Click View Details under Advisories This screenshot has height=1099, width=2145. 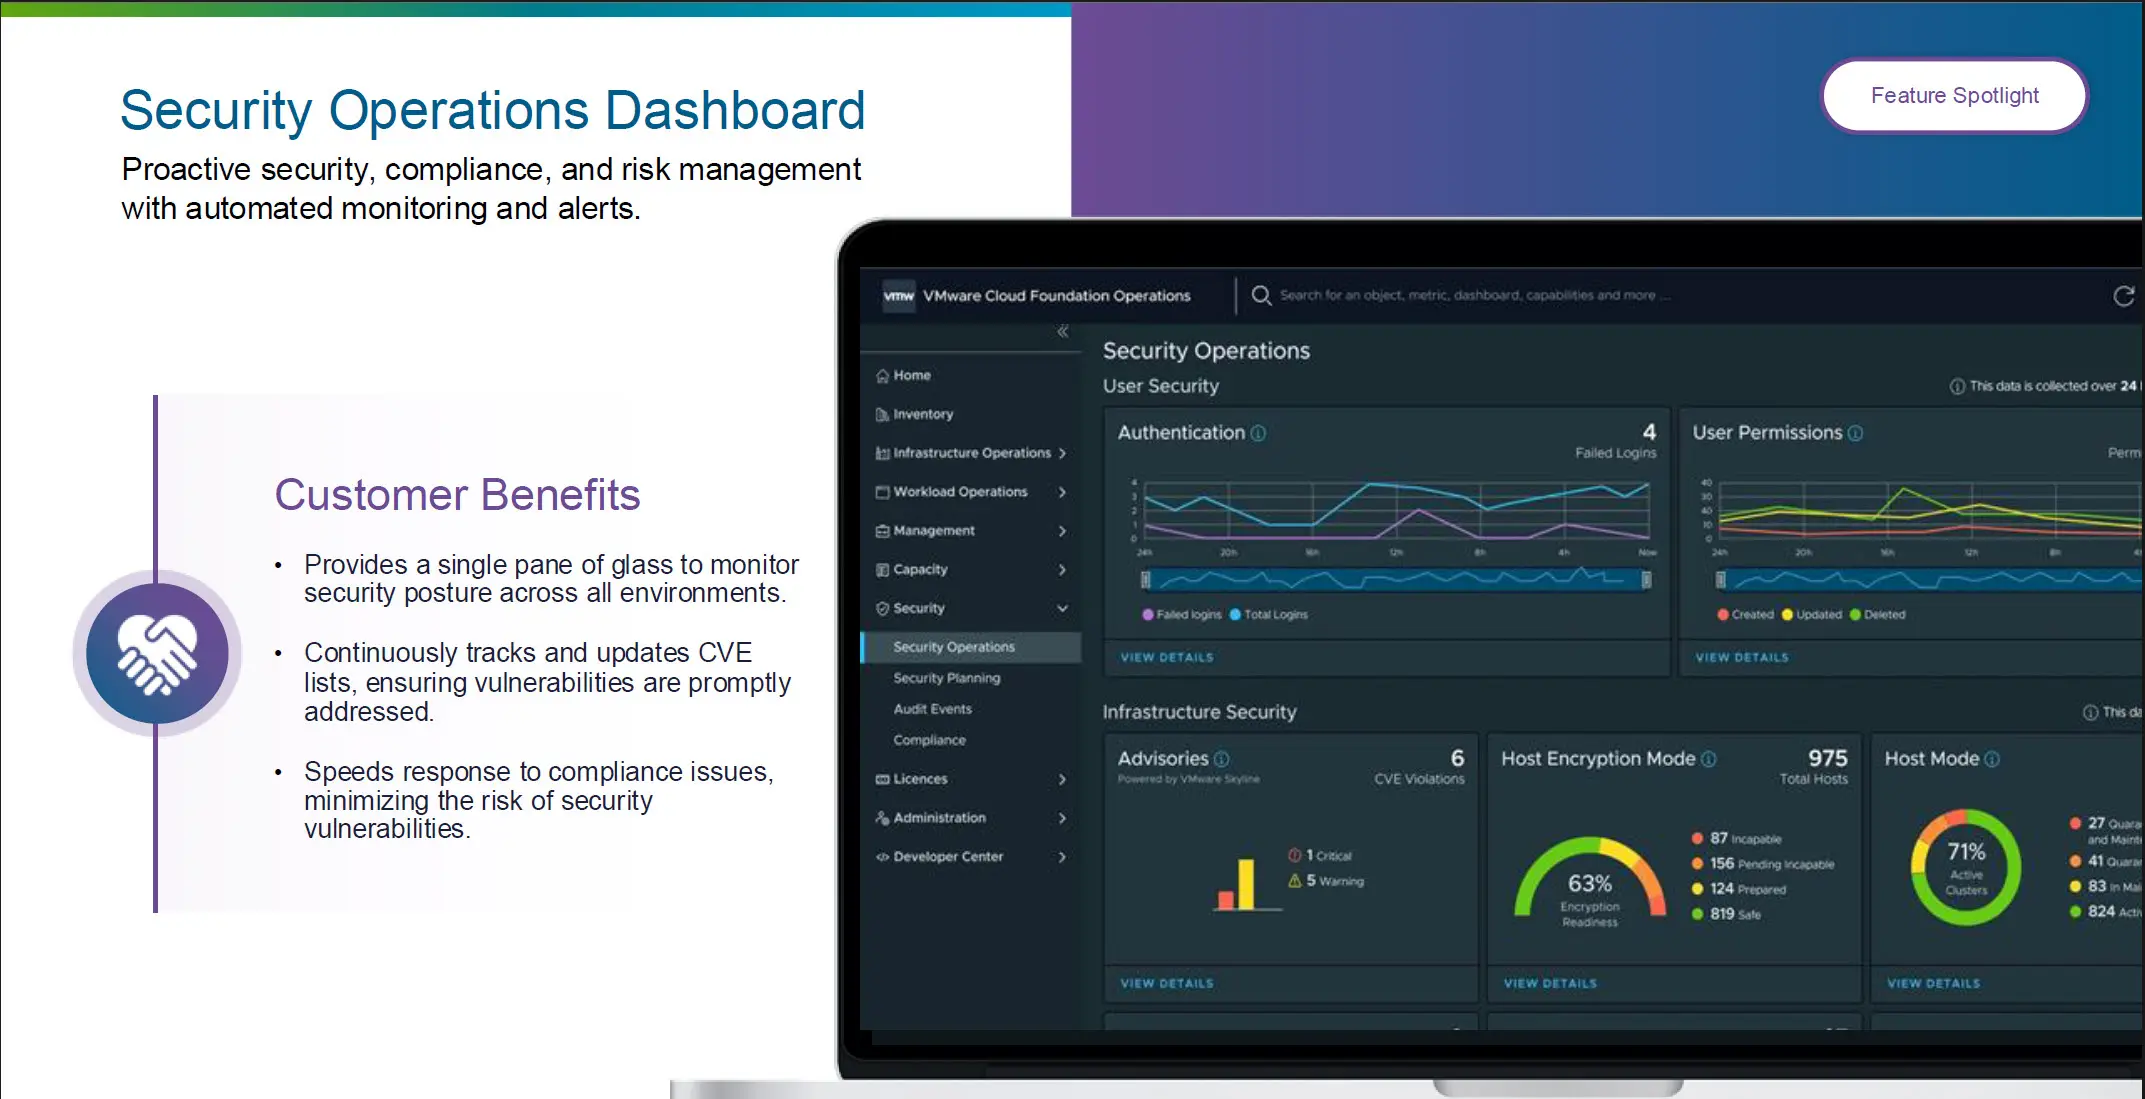[x=1167, y=983]
